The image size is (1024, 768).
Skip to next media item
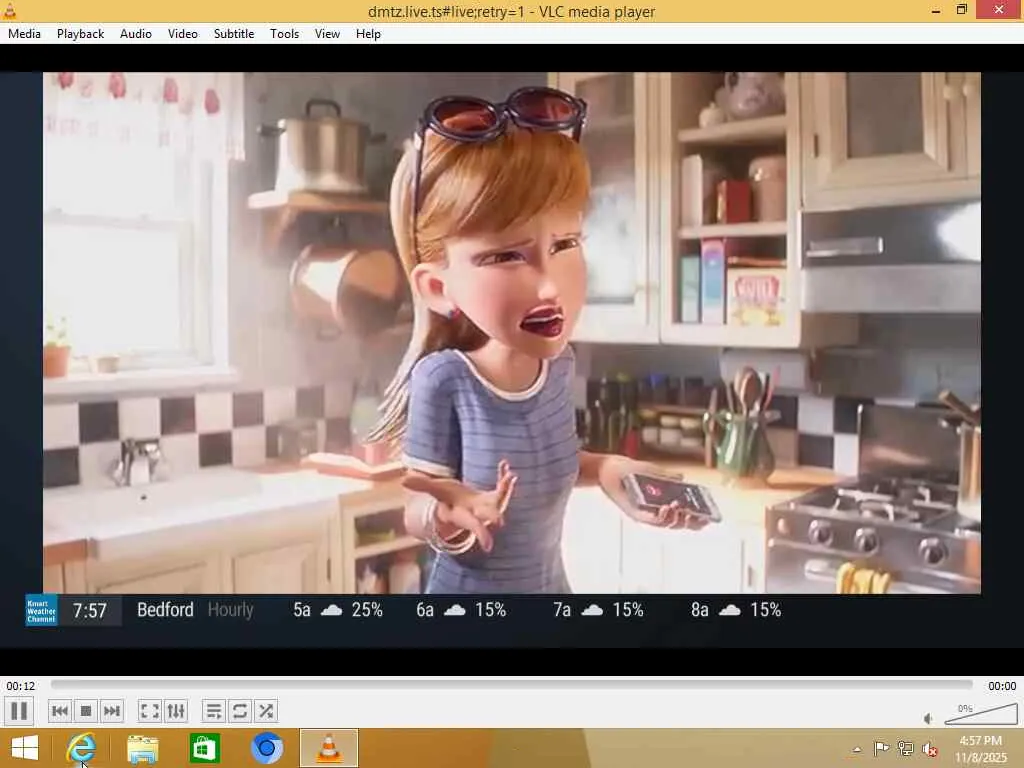click(112, 711)
